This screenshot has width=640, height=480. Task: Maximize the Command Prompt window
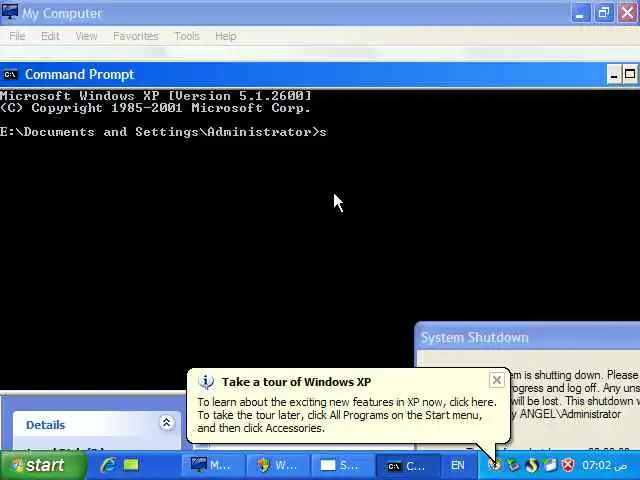click(630, 75)
